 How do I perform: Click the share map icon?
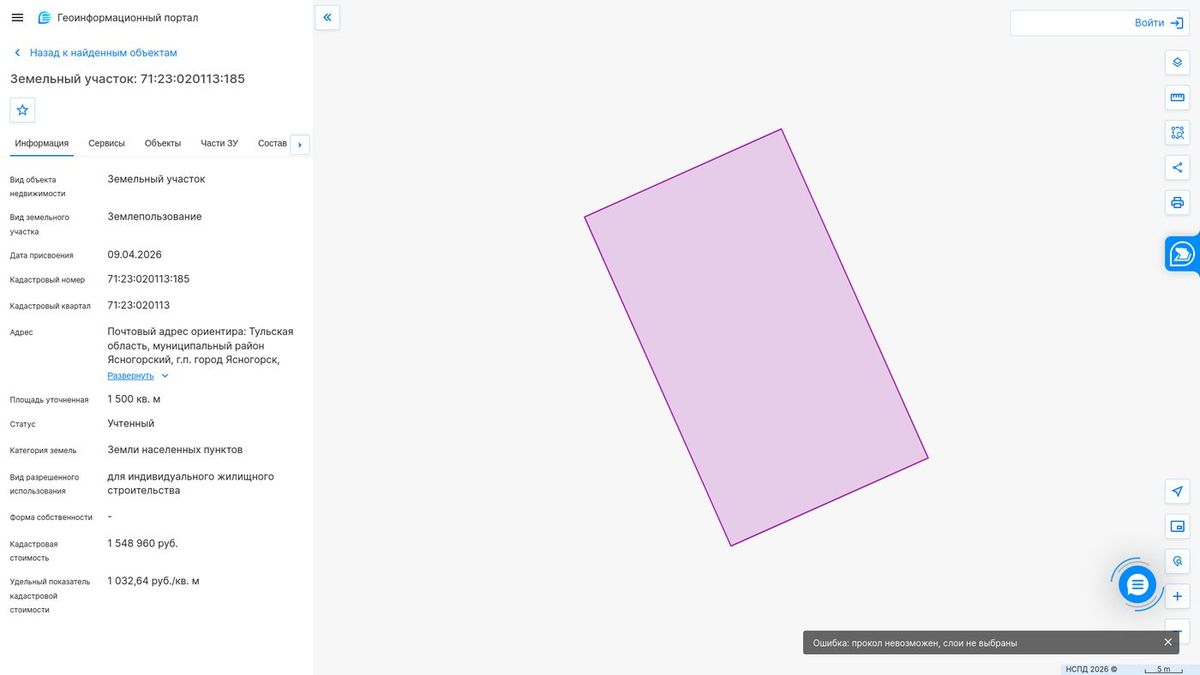[x=1177, y=167]
